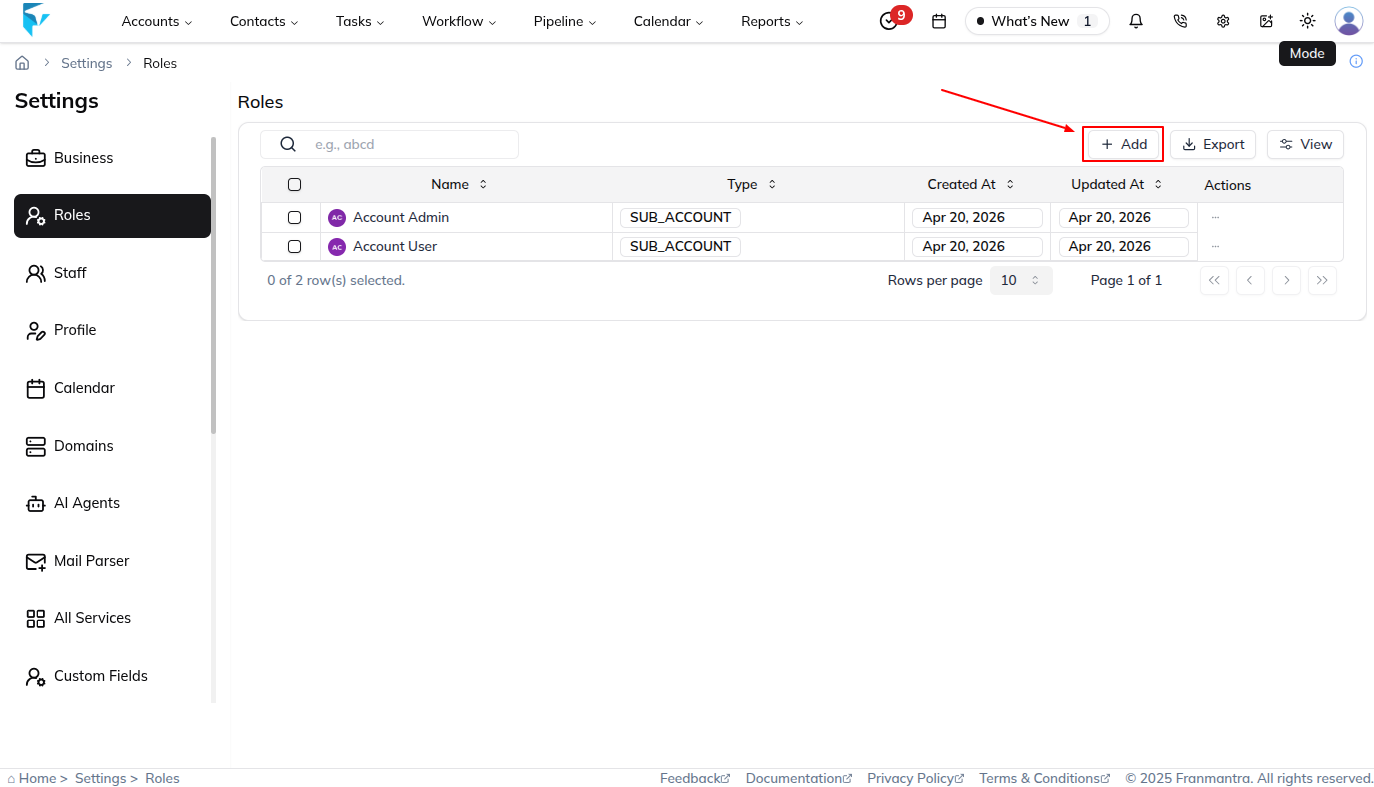The height and width of the screenshot is (787, 1374).
Task: Expand the Pipeline menu
Action: coord(565,21)
